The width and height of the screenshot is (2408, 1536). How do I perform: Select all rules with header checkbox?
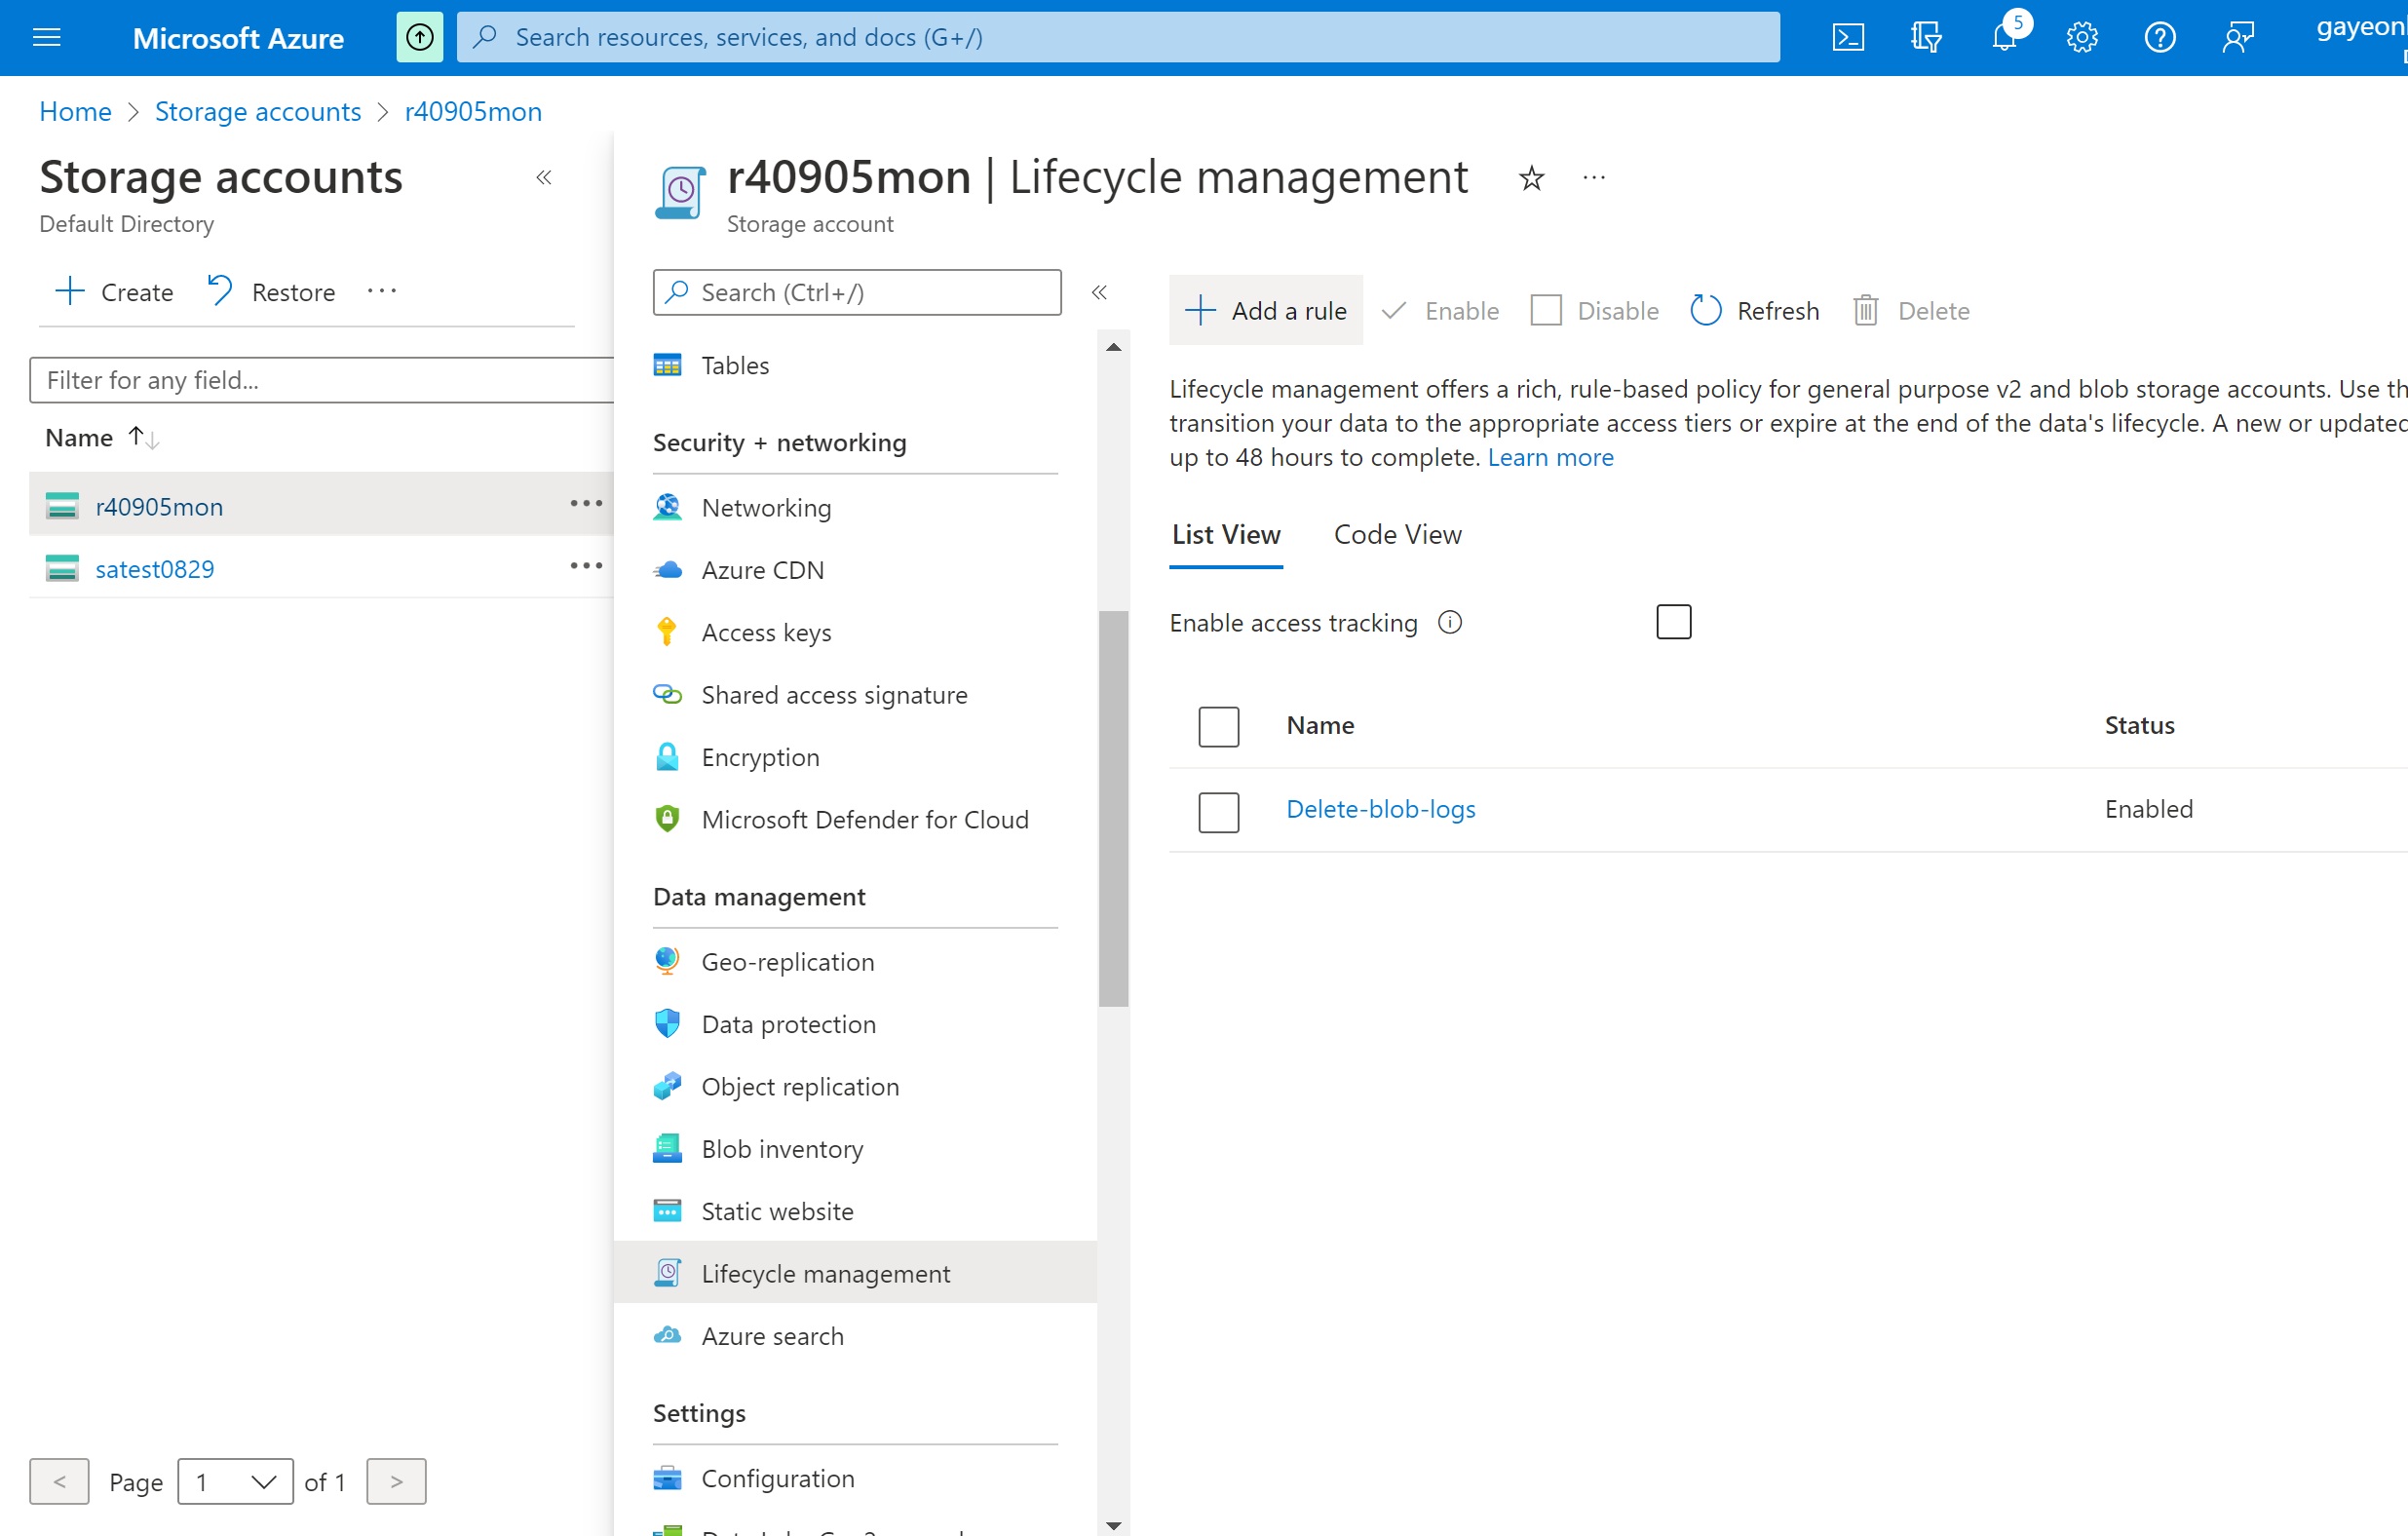[1218, 726]
